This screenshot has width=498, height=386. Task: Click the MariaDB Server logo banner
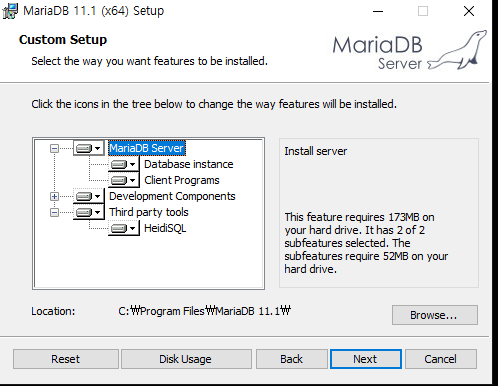pyautogui.click(x=409, y=51)
